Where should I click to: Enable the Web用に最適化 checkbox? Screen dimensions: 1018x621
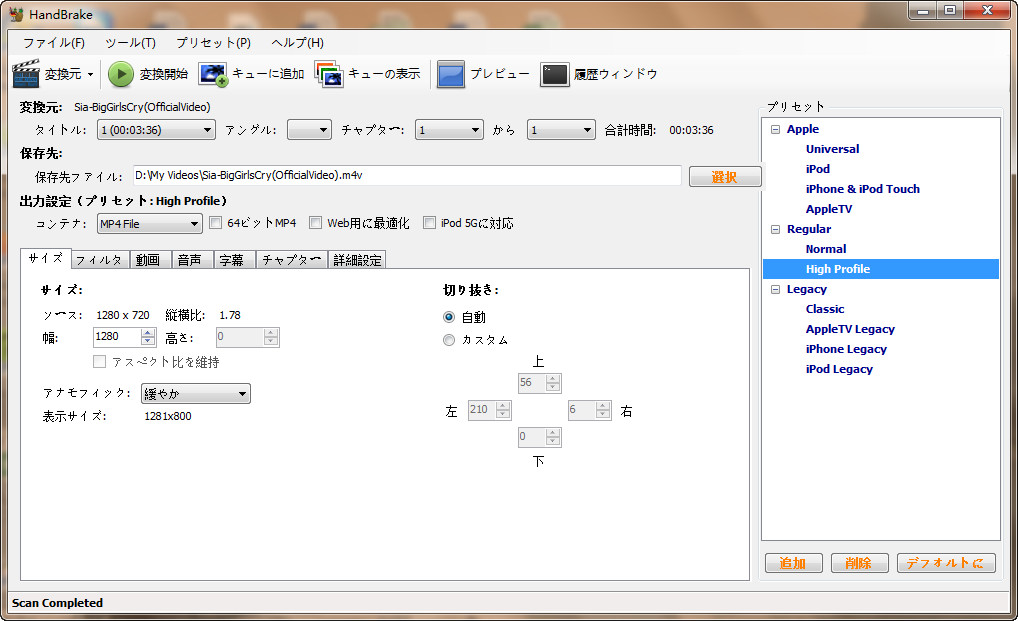click(x=316, y=222)
